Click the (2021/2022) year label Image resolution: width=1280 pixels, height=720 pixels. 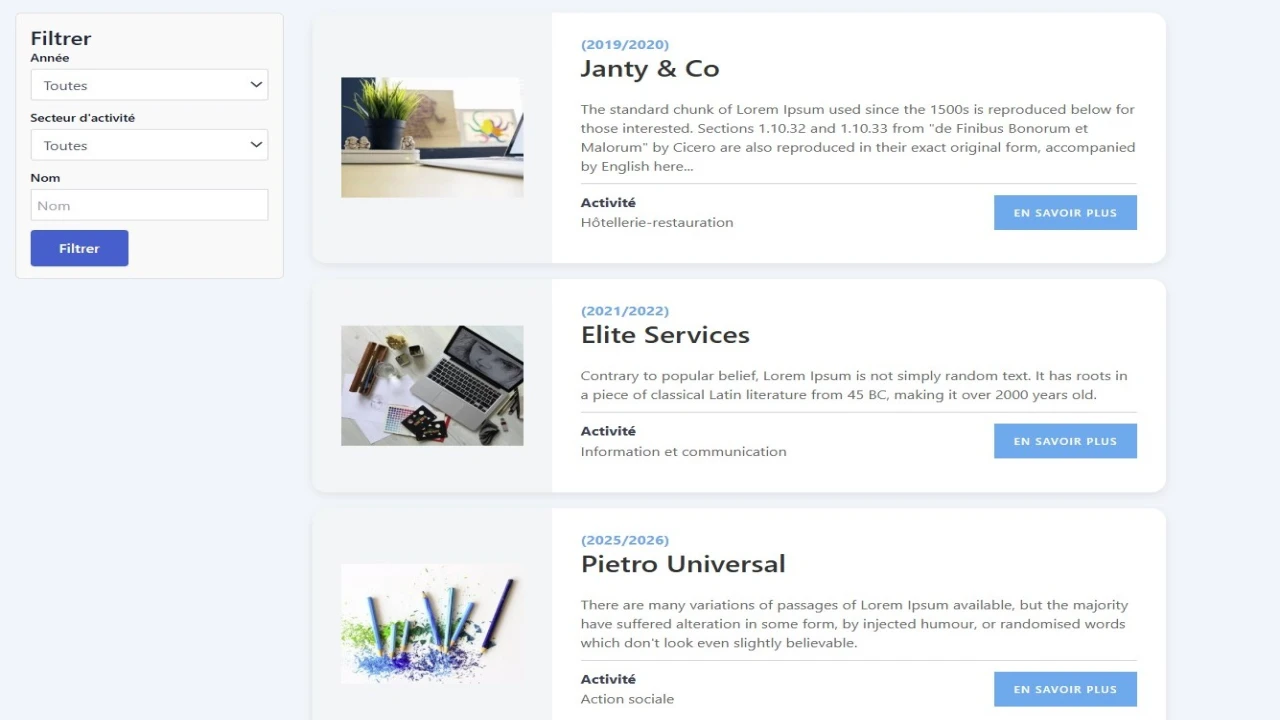pyautogui.click(x=625, y=311)
